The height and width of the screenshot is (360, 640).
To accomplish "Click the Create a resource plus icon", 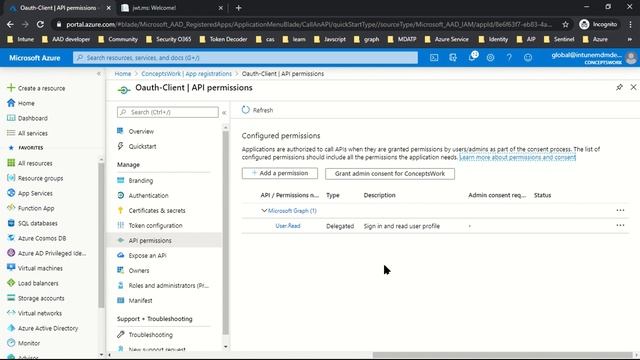I will 11,88.
